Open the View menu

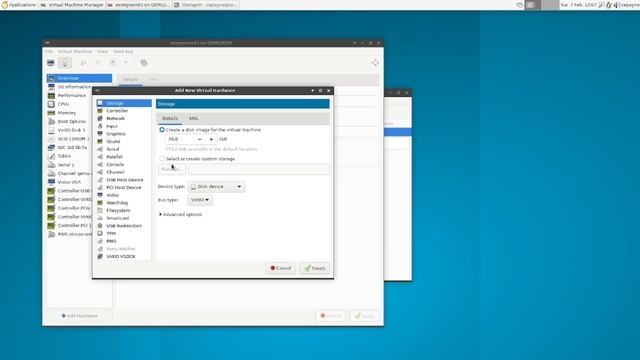click(x=102, y=52)
